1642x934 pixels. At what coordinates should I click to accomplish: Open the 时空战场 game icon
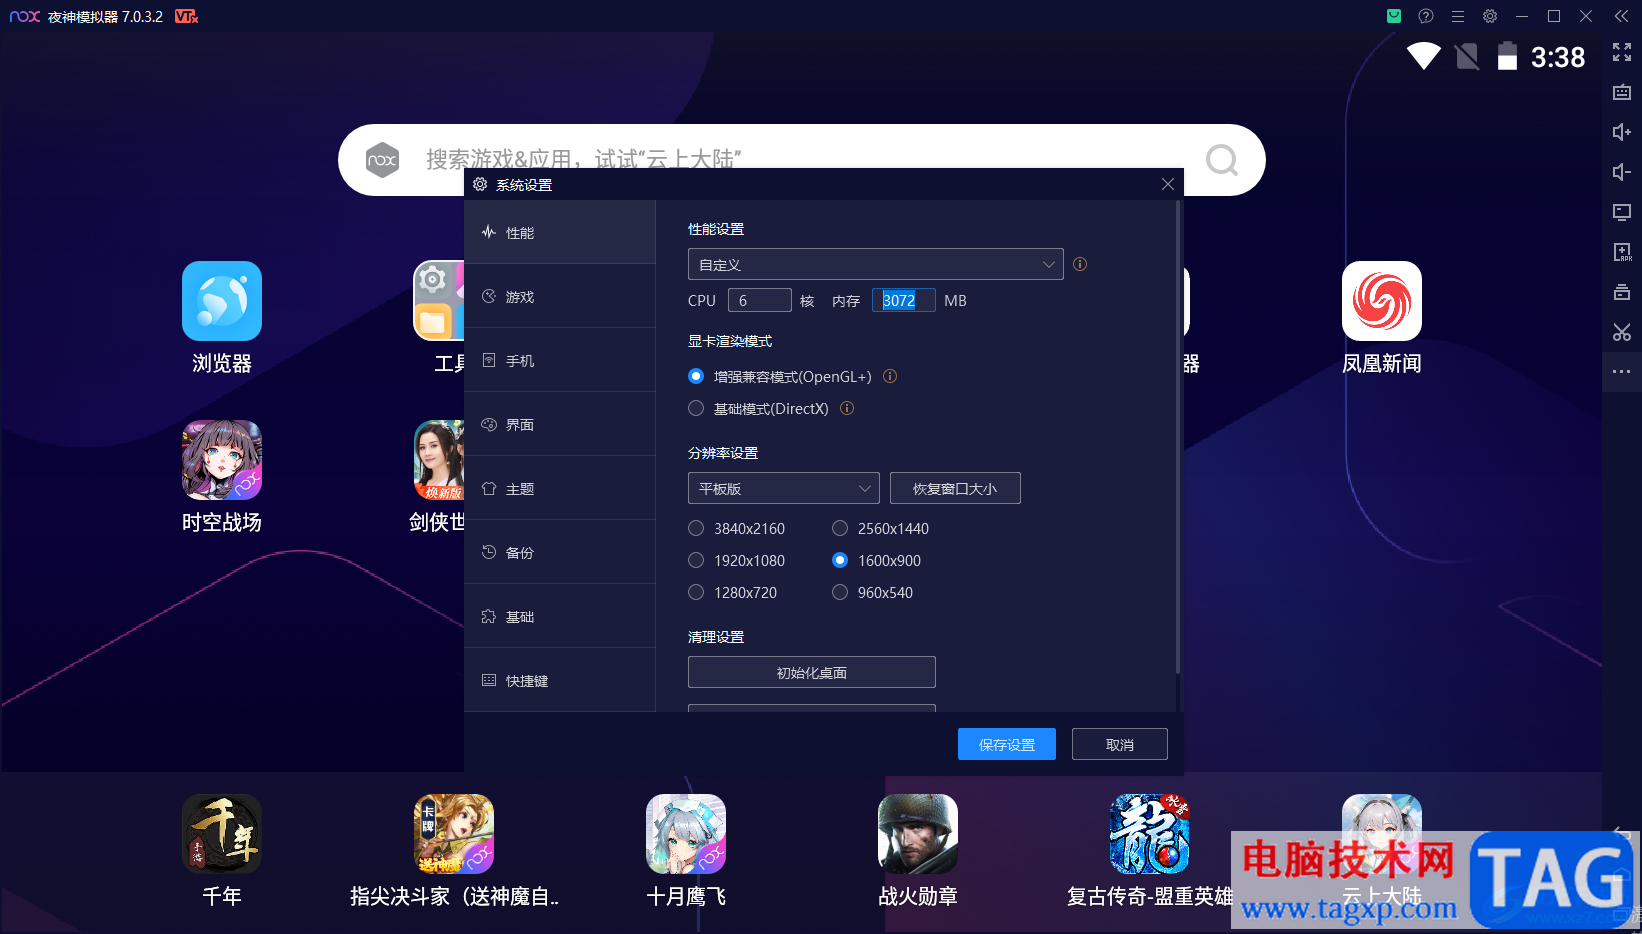pyautogui.click(x=222, y=460)
